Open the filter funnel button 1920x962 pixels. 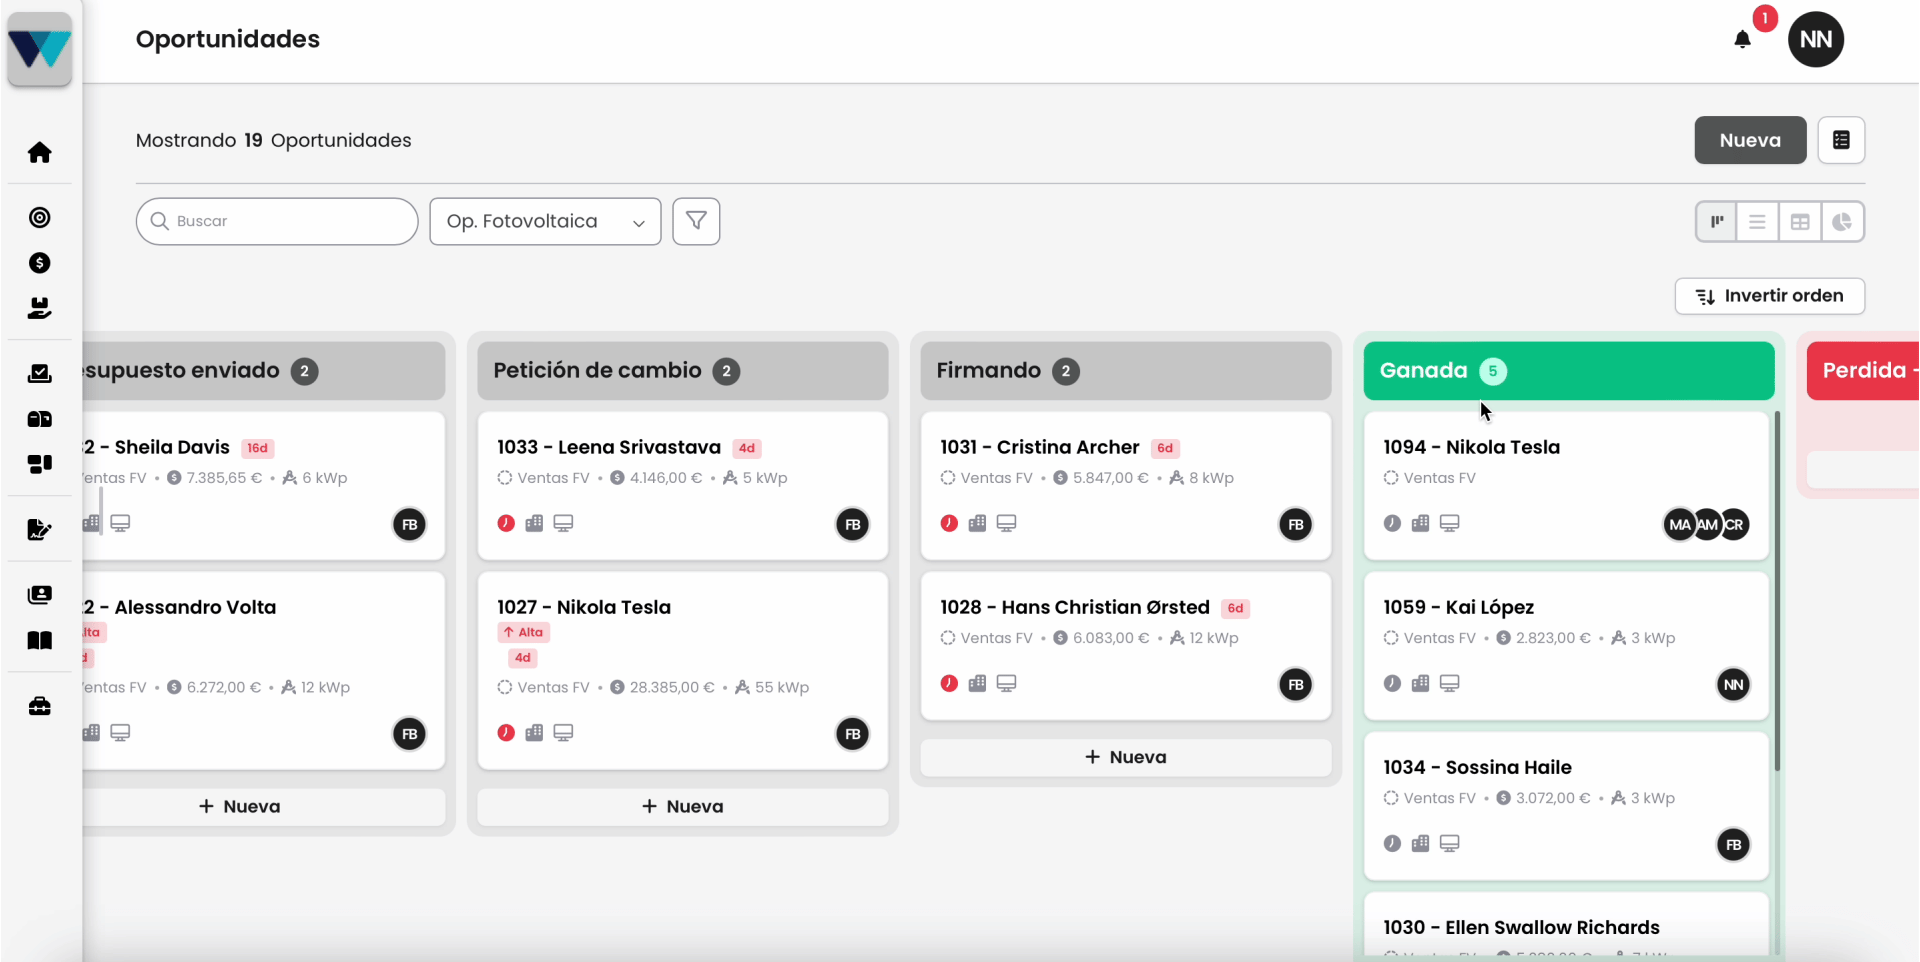pos(696,221)
